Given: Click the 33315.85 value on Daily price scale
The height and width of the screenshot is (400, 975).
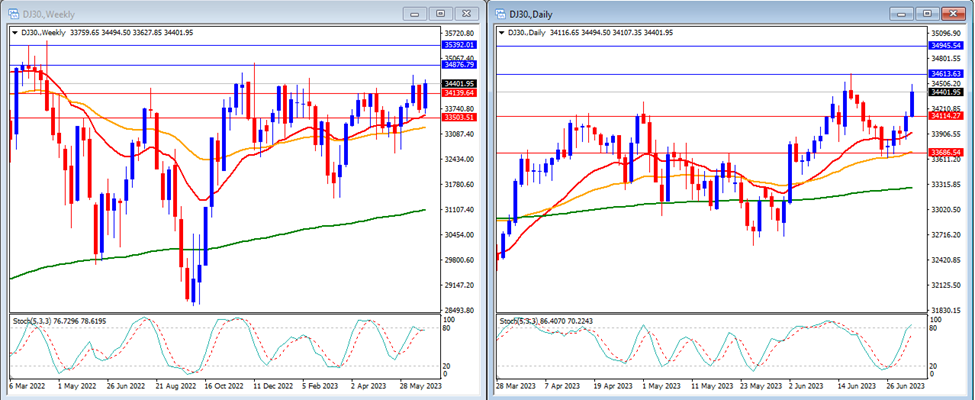Looking at the screenshot, I should (x=946, y=185).
